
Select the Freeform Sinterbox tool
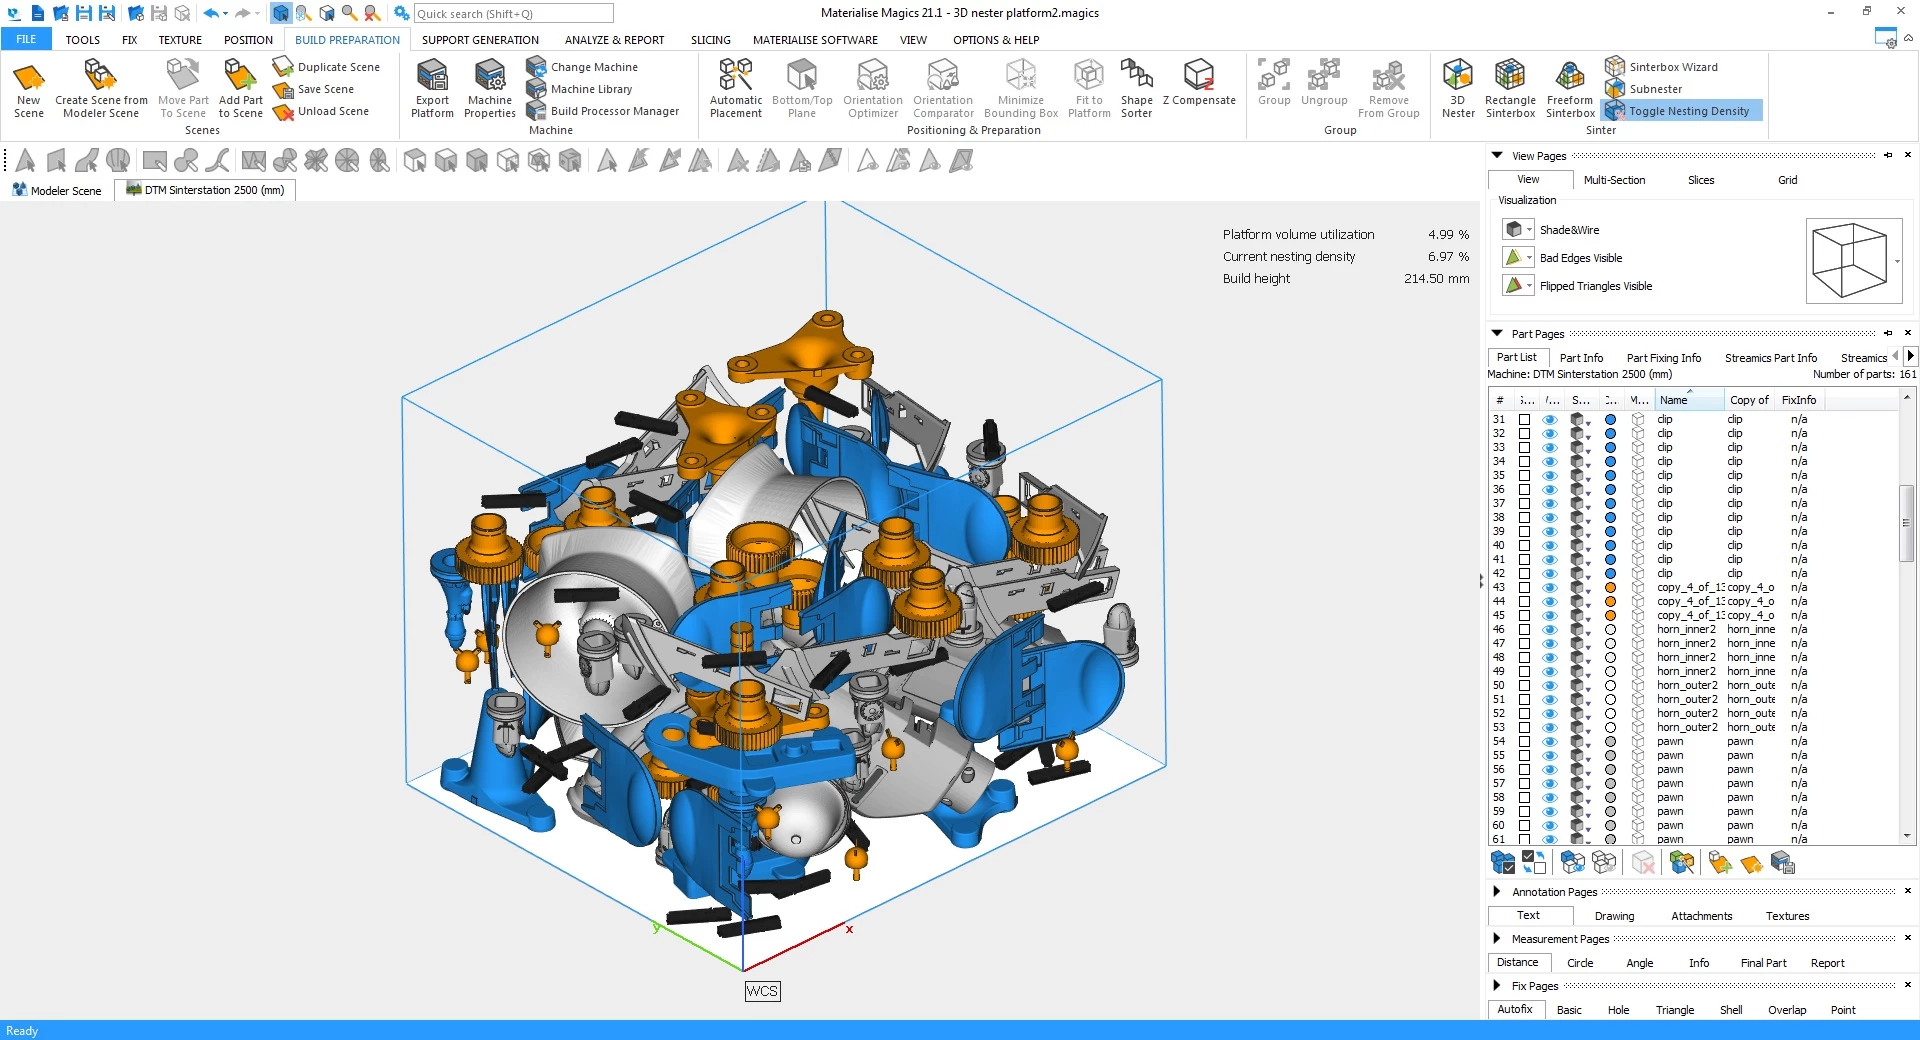[1569, 76]
